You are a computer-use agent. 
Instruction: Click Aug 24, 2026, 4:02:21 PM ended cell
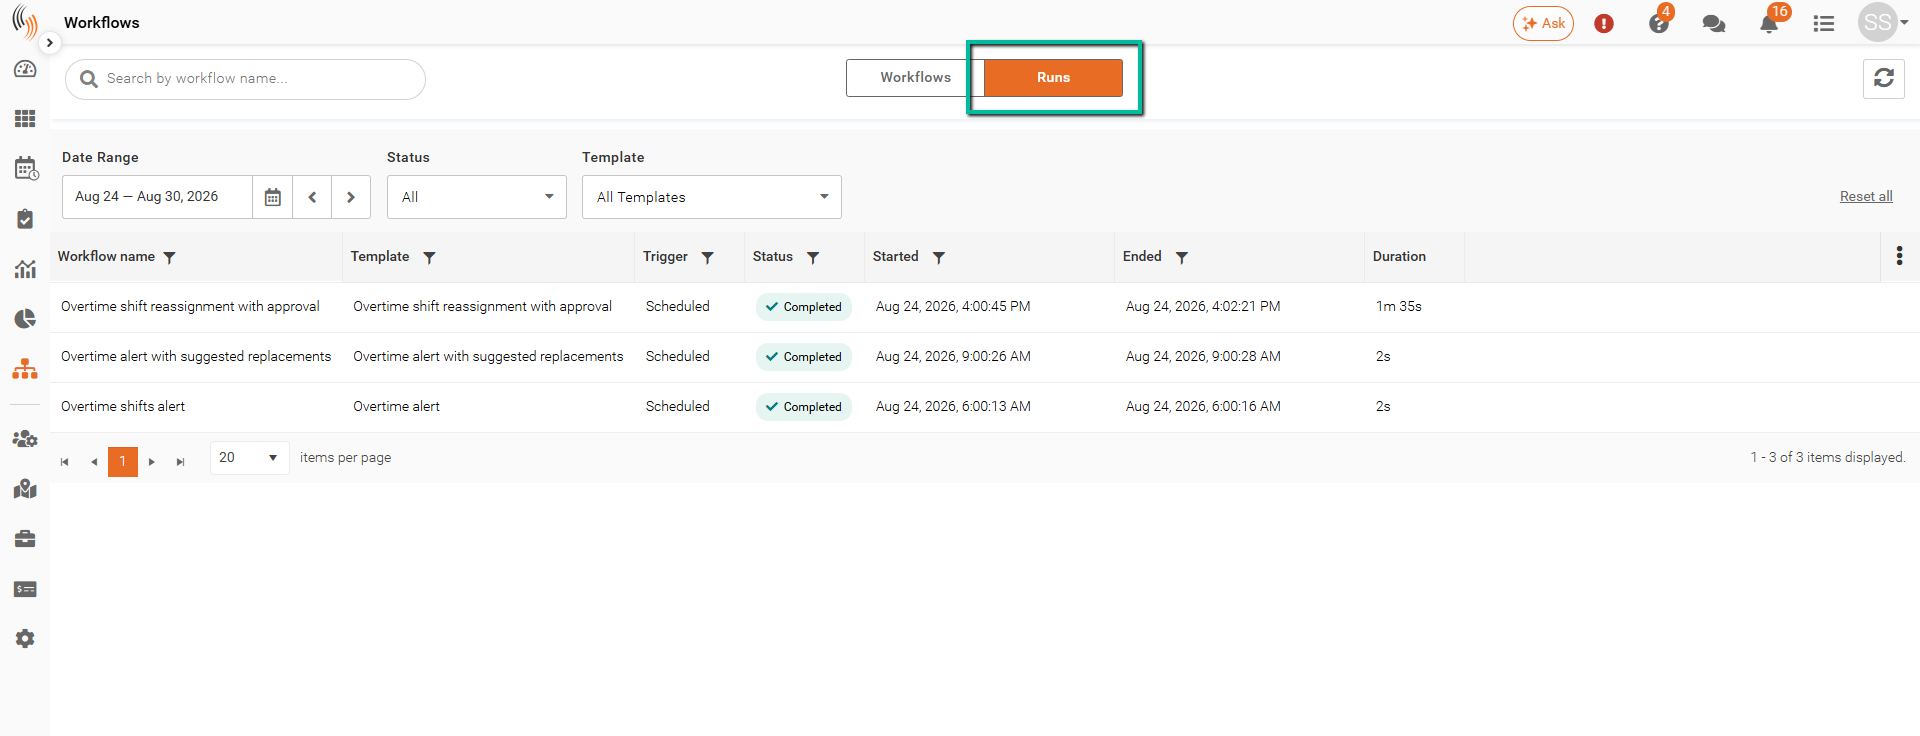pos(1203,306)
